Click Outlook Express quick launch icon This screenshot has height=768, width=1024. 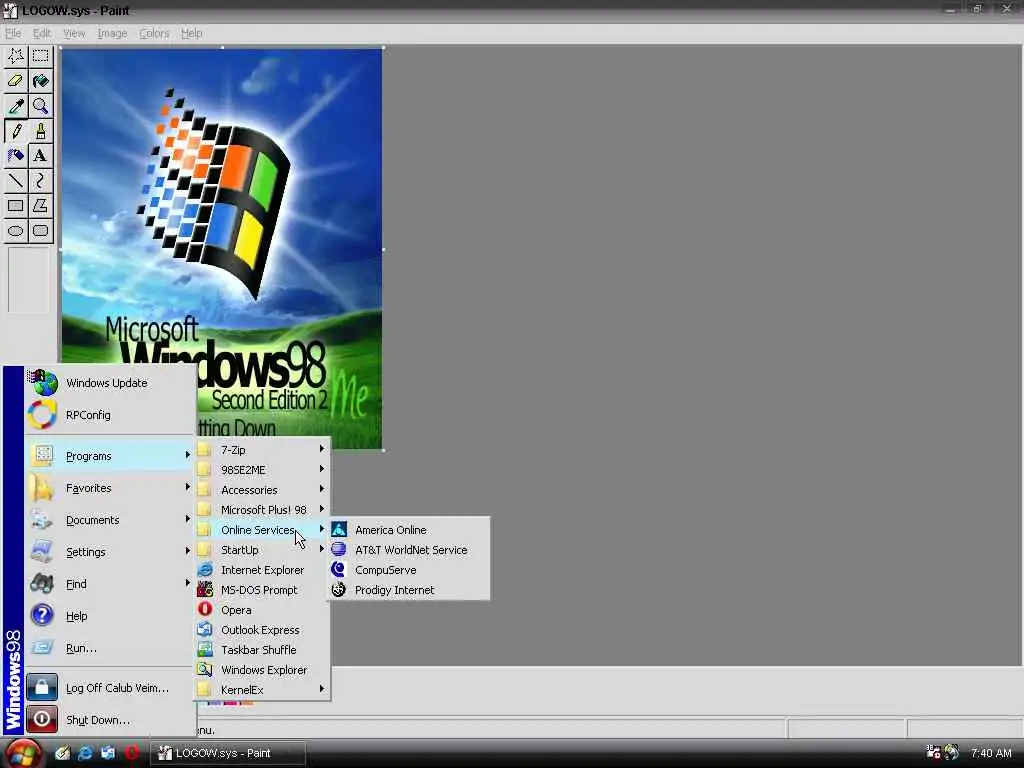pyautogui.click(x=108, y=753)
